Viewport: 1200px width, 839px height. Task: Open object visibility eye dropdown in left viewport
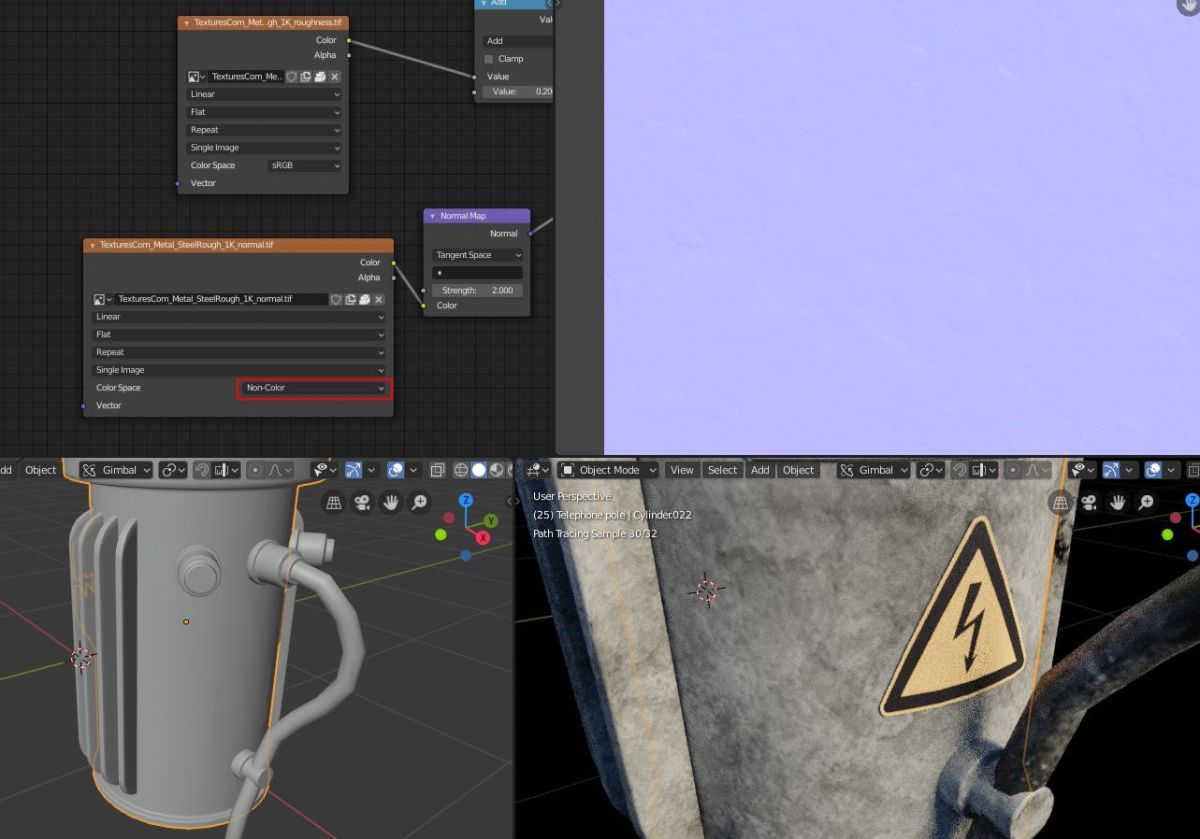click(x=325, y=470)
